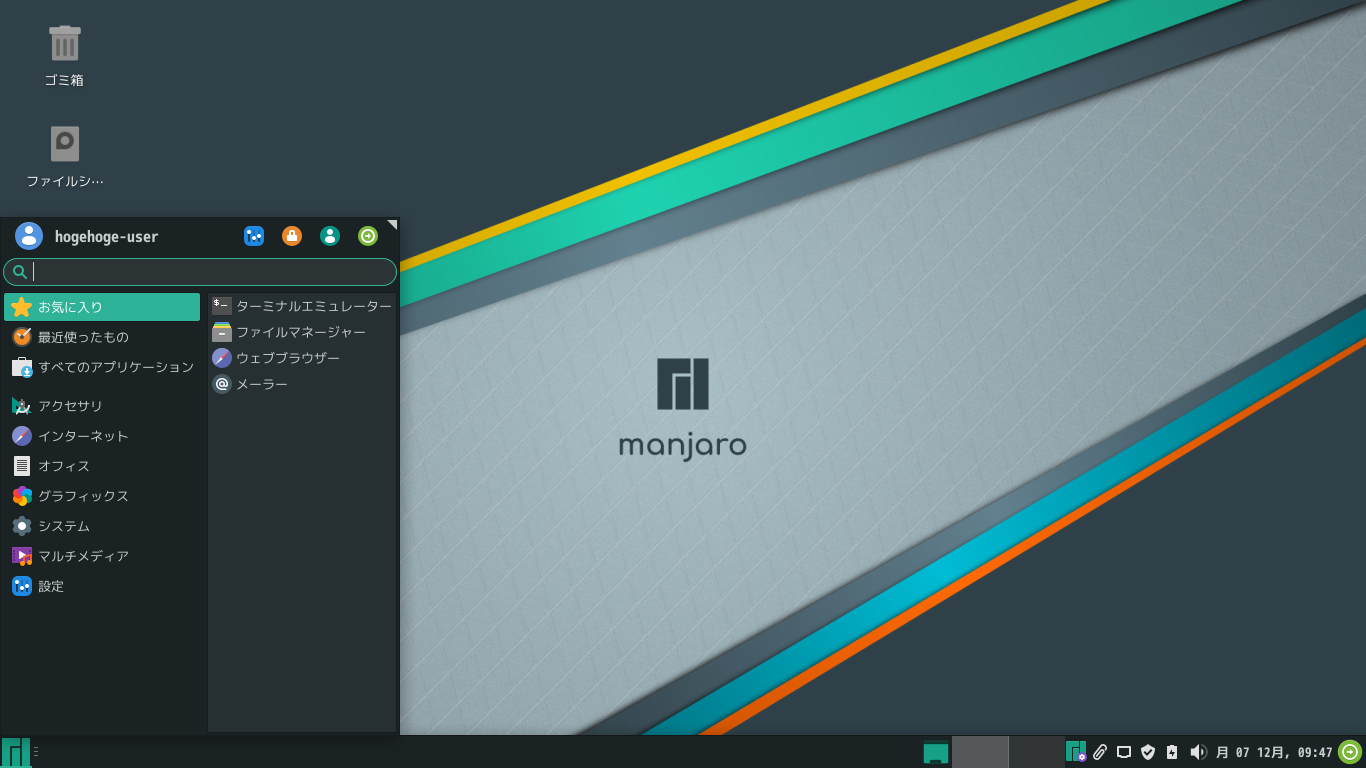Open power manager battery tray icon
The image size is (1366, 768).
point(1172,752)
